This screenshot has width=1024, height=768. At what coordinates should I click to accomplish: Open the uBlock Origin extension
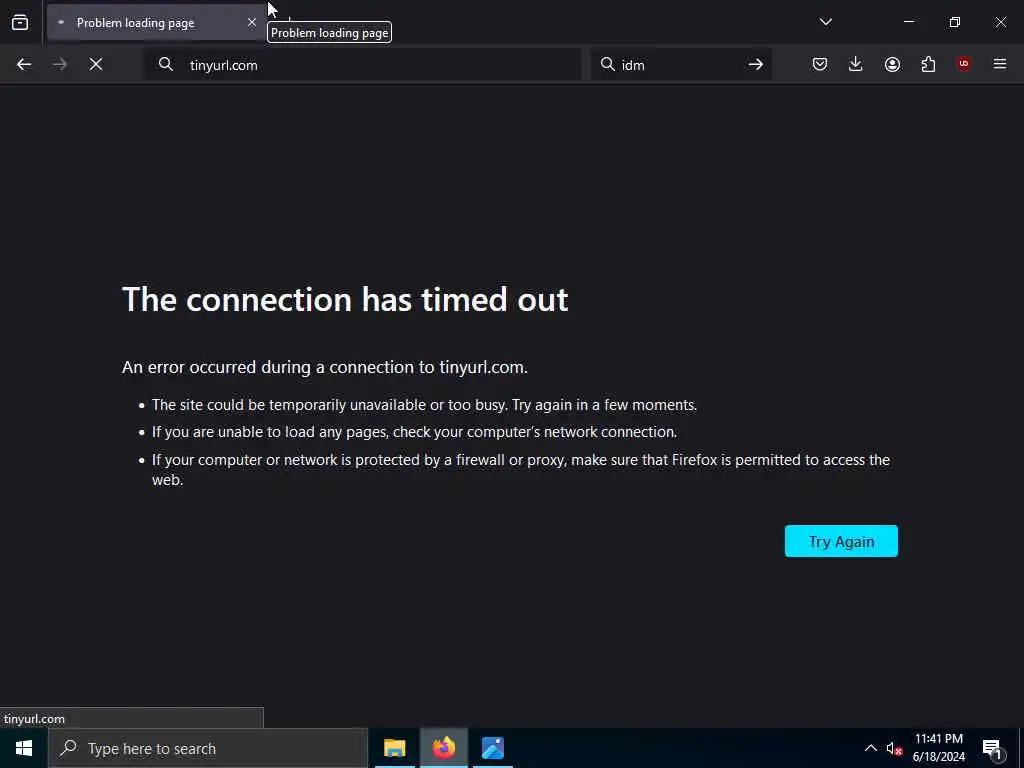click(x=963, y=64)
